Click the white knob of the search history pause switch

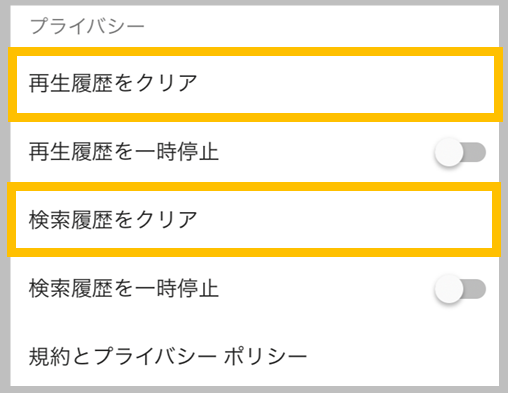449,289
